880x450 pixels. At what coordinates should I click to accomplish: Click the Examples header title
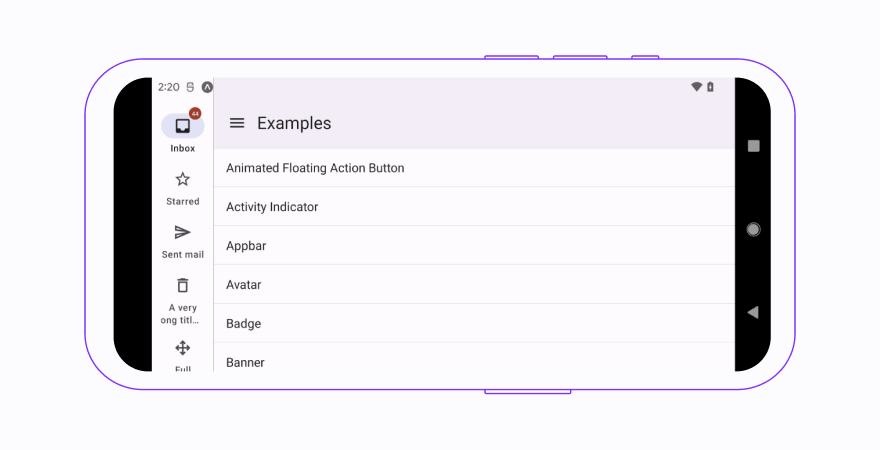pyautogui.click(x=294, y=123)
